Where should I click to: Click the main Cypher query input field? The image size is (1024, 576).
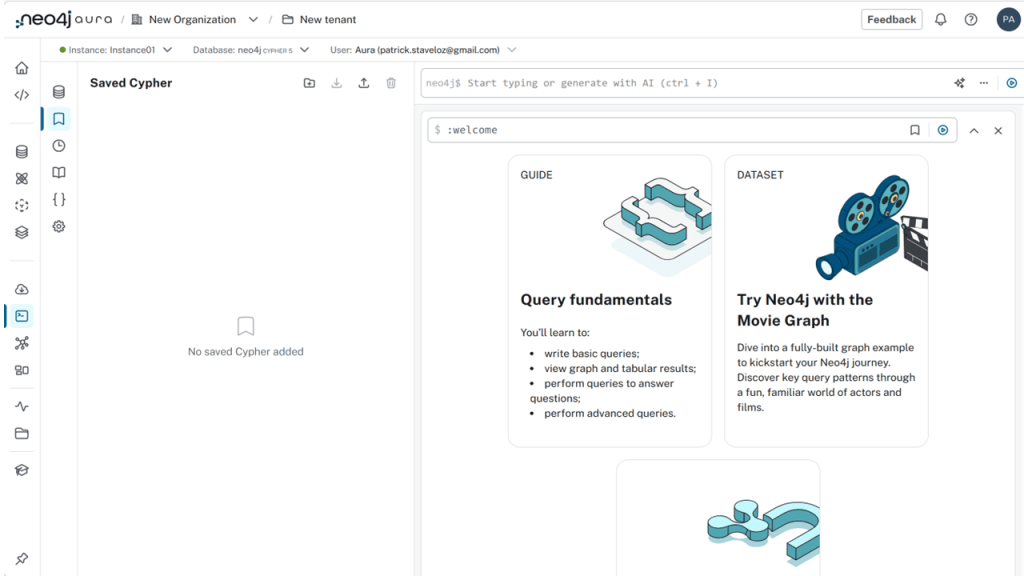[x=680, y=83]
